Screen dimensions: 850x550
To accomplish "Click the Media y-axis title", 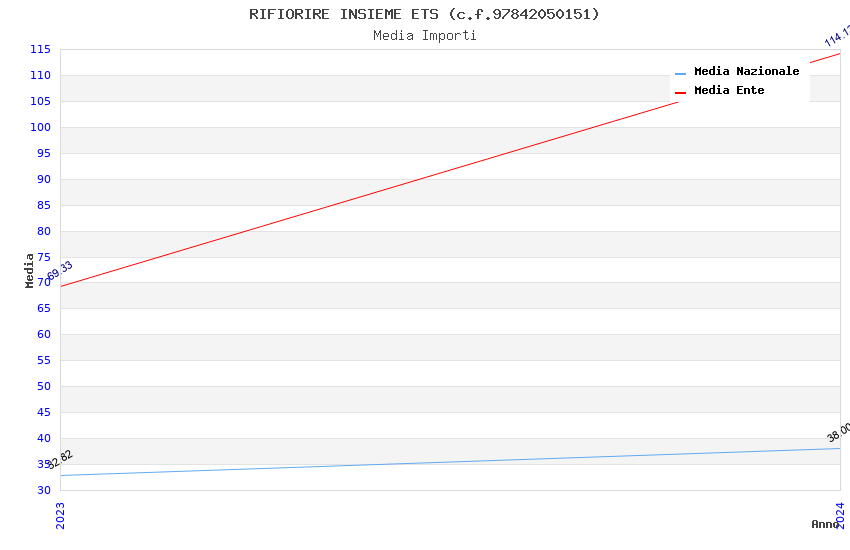I will [x=29, y=270].
